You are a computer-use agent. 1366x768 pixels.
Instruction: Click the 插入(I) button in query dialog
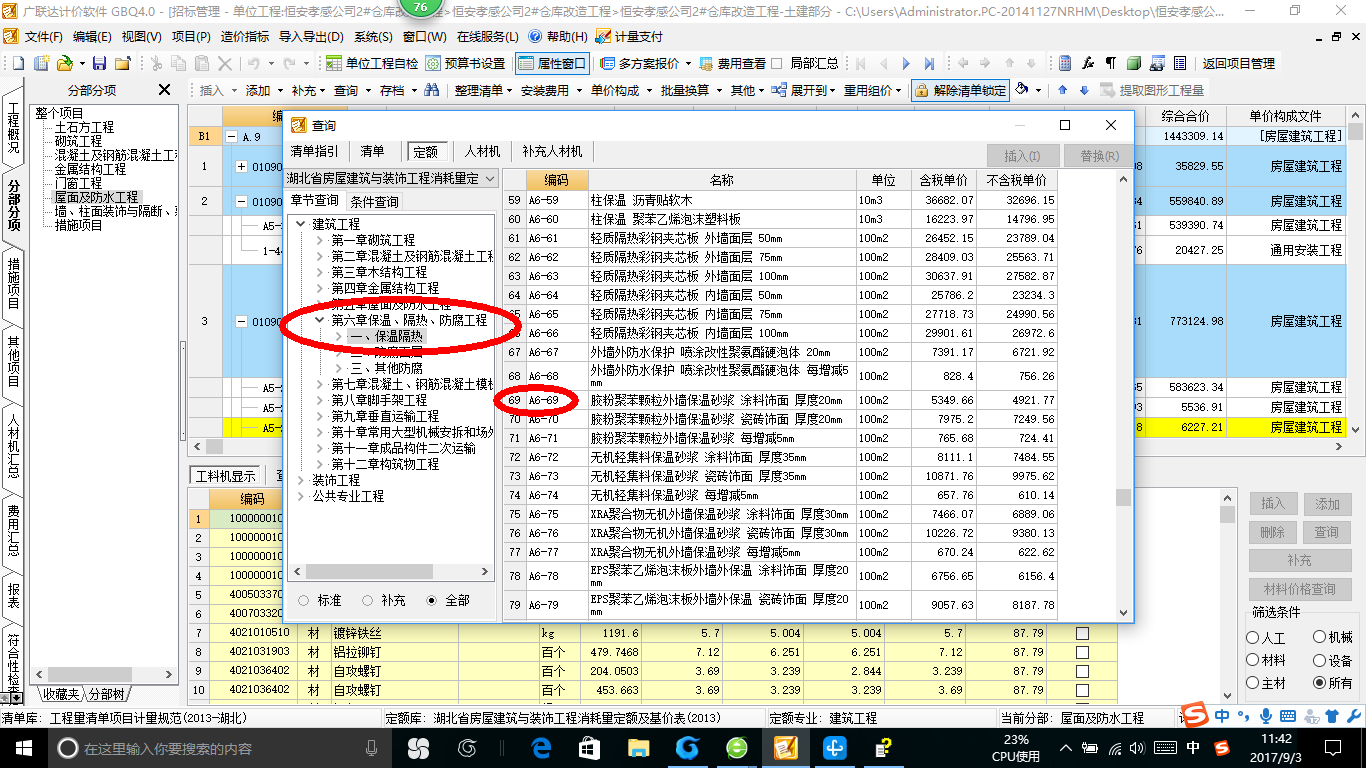tap(1022, 156)
